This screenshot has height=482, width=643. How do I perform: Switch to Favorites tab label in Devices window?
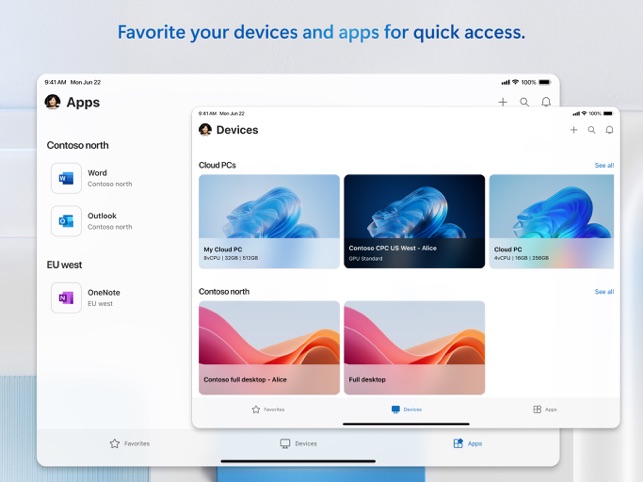pyautogui.click(x=274, y=409)
